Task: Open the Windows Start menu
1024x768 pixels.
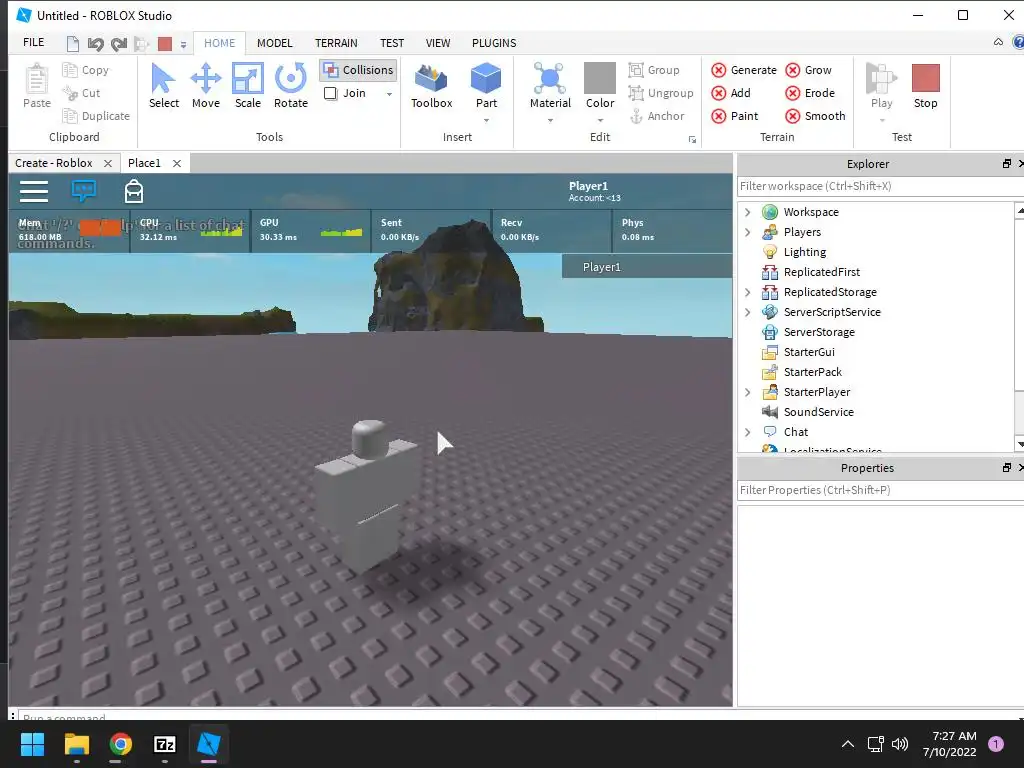Action: click(x=32, y=744)
